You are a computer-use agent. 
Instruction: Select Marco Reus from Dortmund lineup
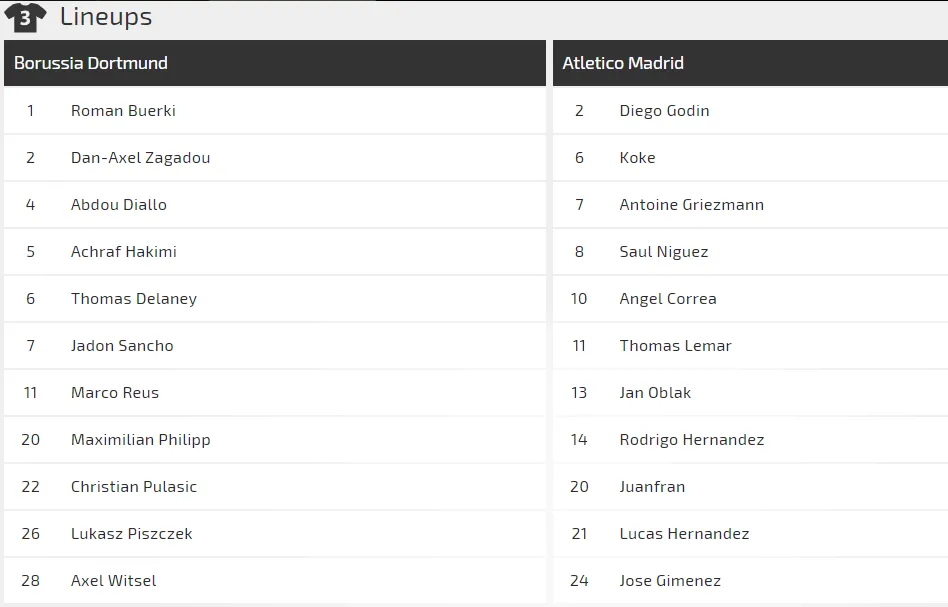(115, 393)
